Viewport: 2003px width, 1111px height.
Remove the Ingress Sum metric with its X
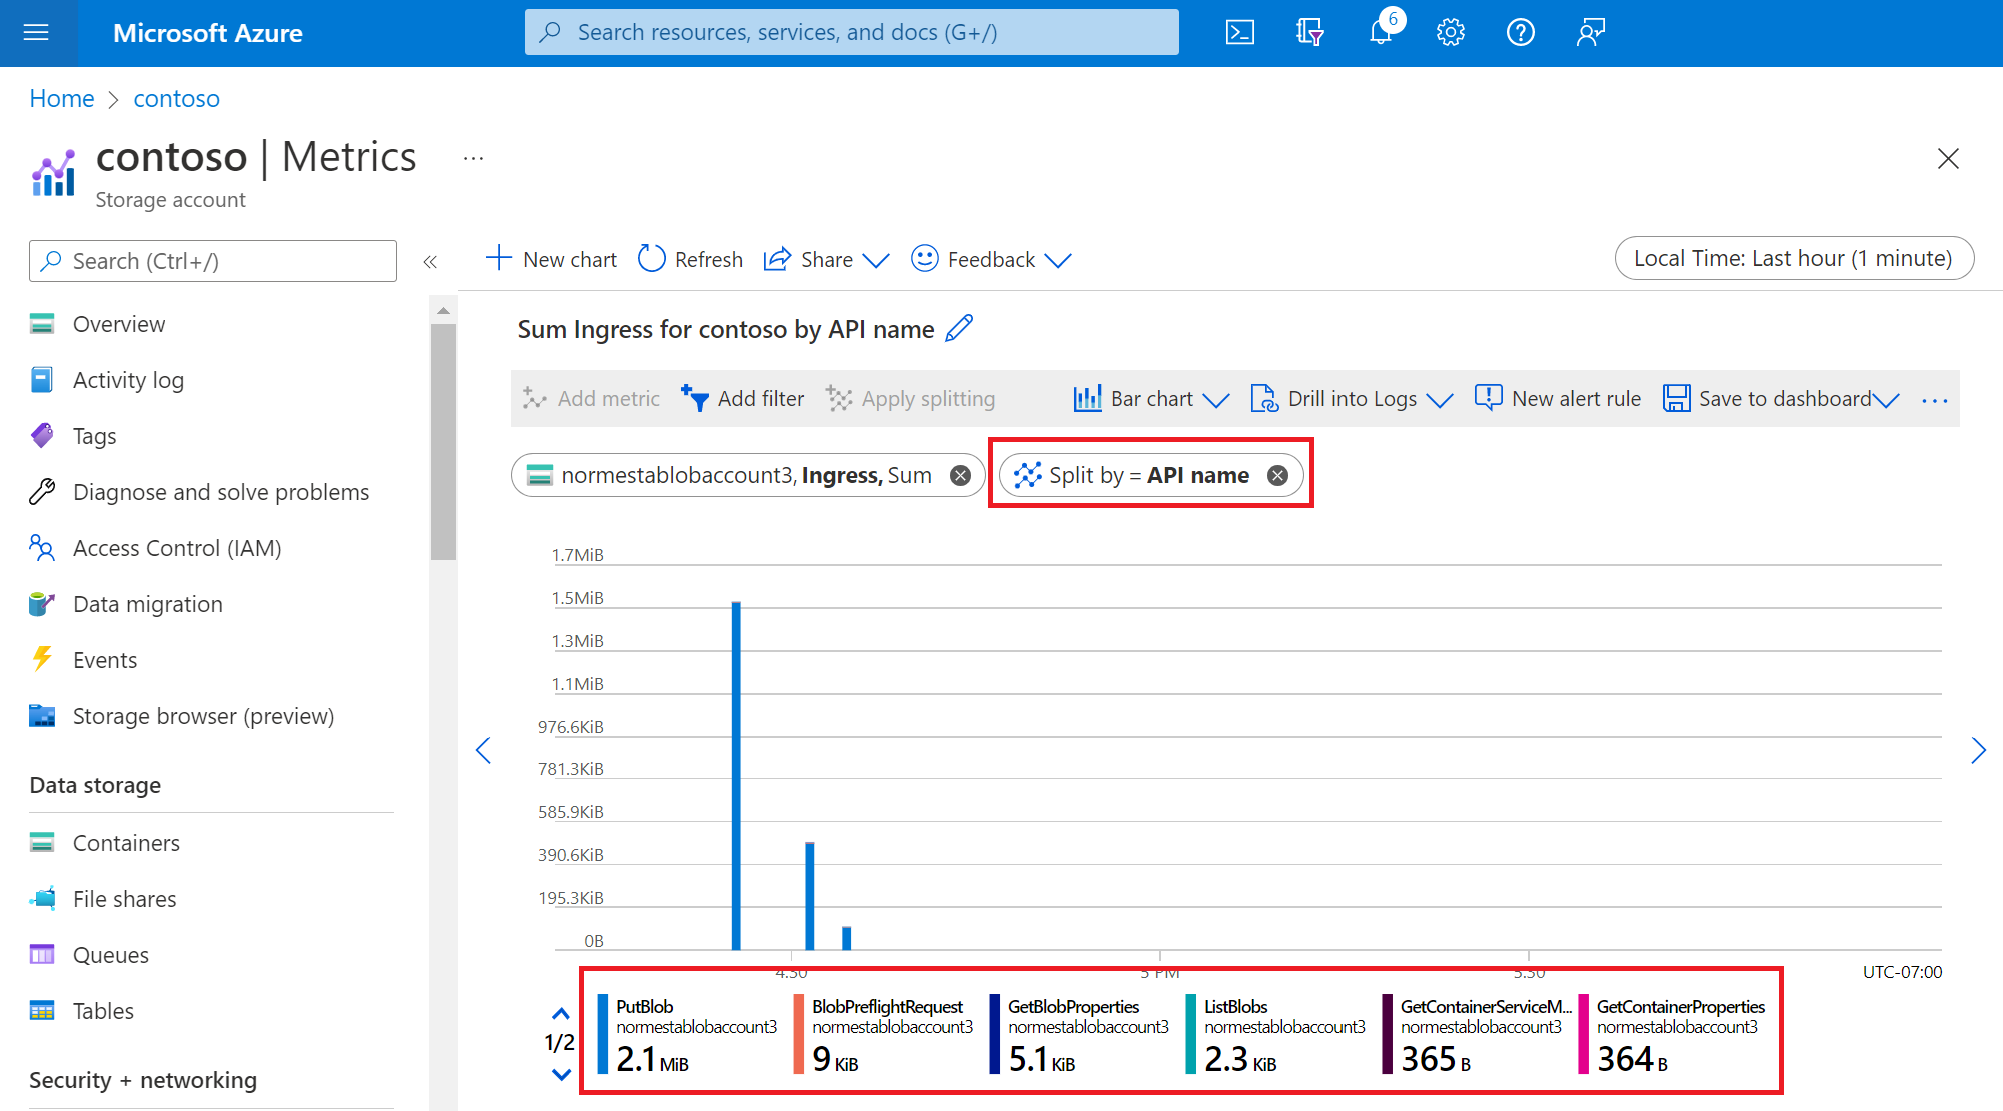pos(959,475)
